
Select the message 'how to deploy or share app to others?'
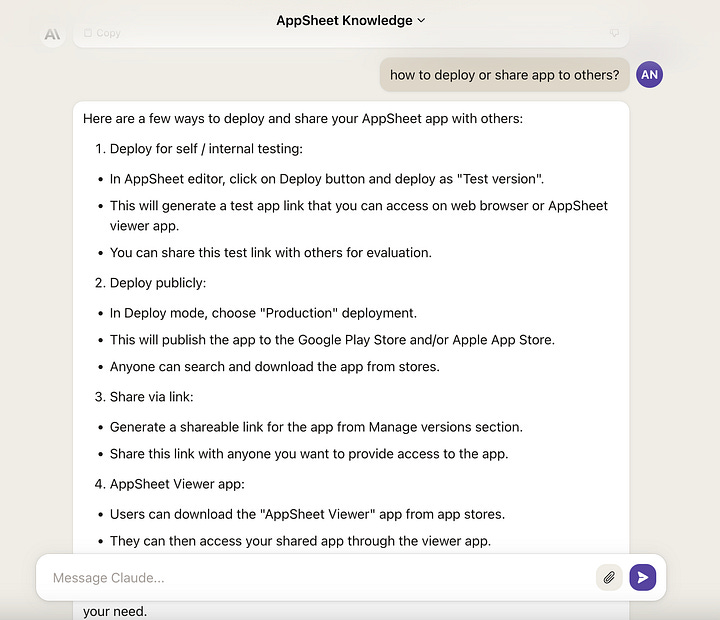(504, 75)
